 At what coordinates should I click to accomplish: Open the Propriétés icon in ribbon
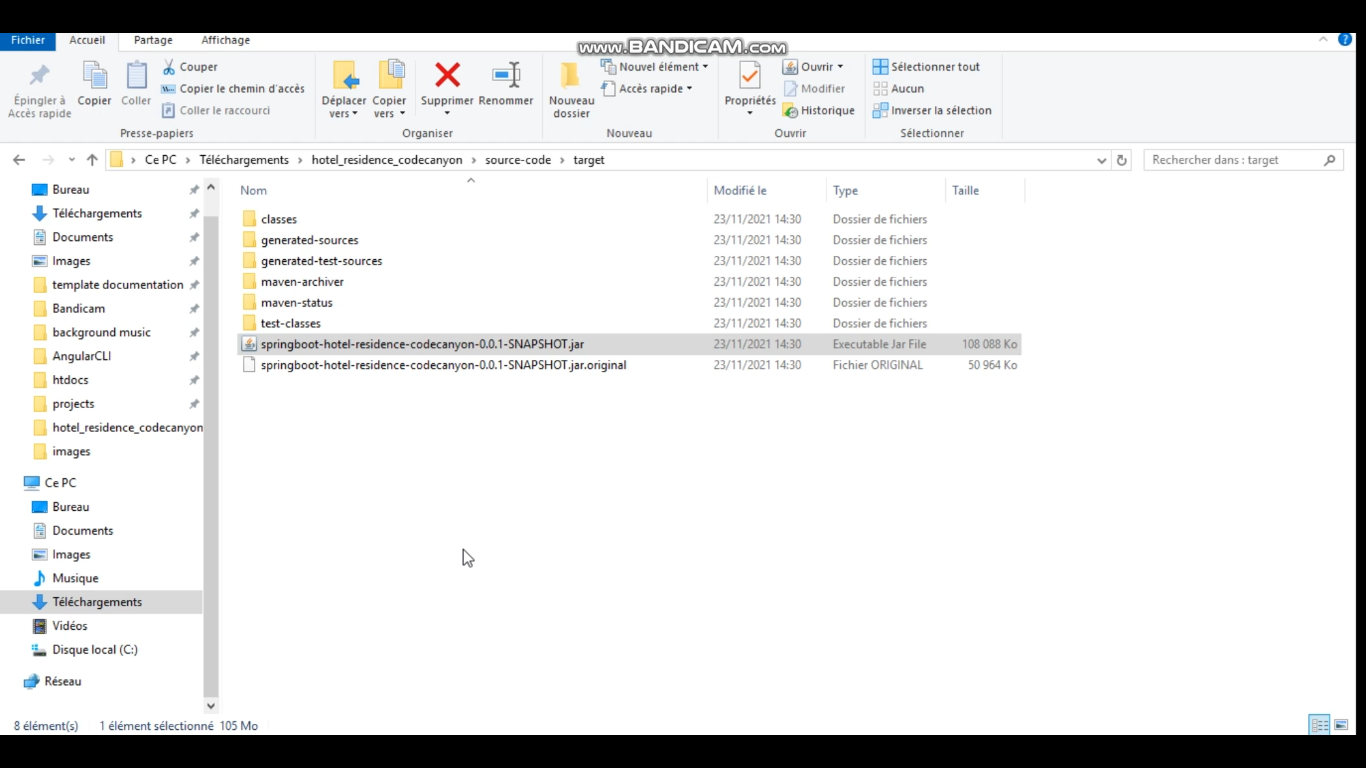point(750,75)
